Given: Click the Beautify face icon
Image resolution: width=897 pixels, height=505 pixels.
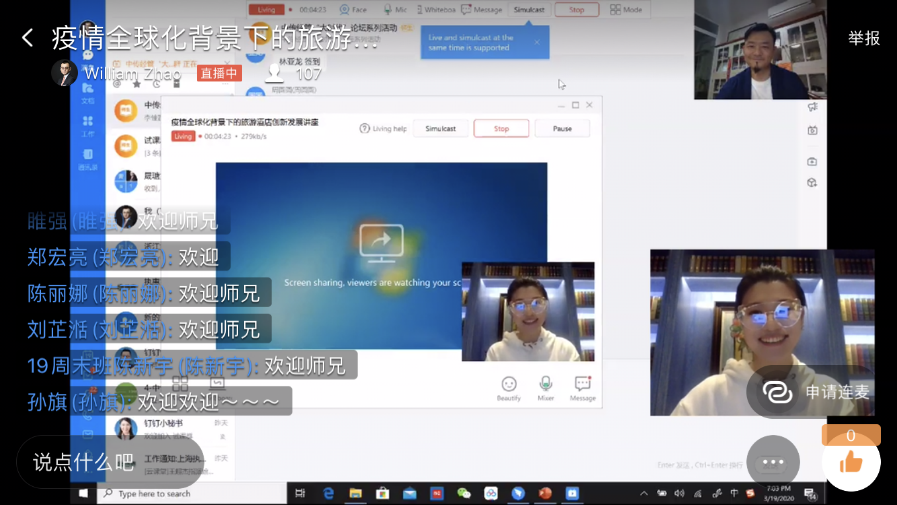Looking at the screenshot, I should pos(509,387).
